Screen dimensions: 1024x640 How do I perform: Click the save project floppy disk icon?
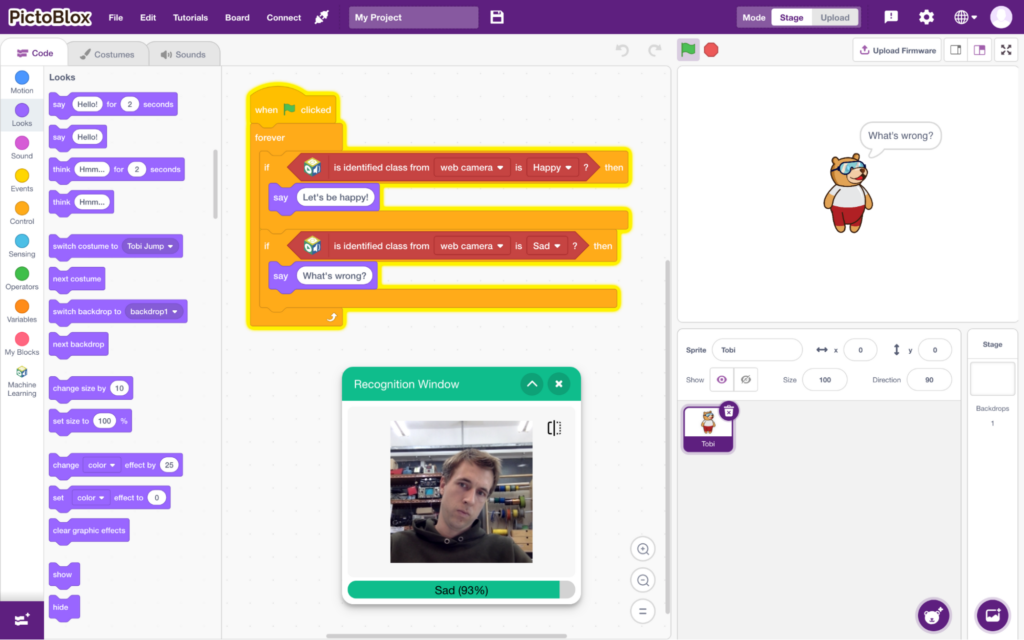(x=498, y=17)
